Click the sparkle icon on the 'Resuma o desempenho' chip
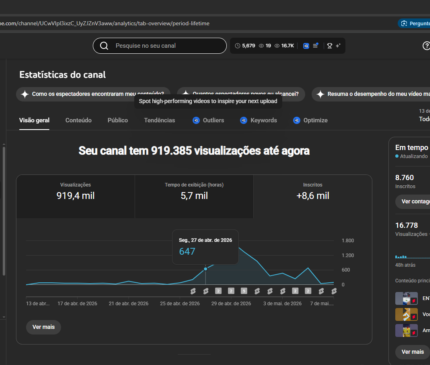This screenshot has height=365, width=430. click(x=320, y=94)
